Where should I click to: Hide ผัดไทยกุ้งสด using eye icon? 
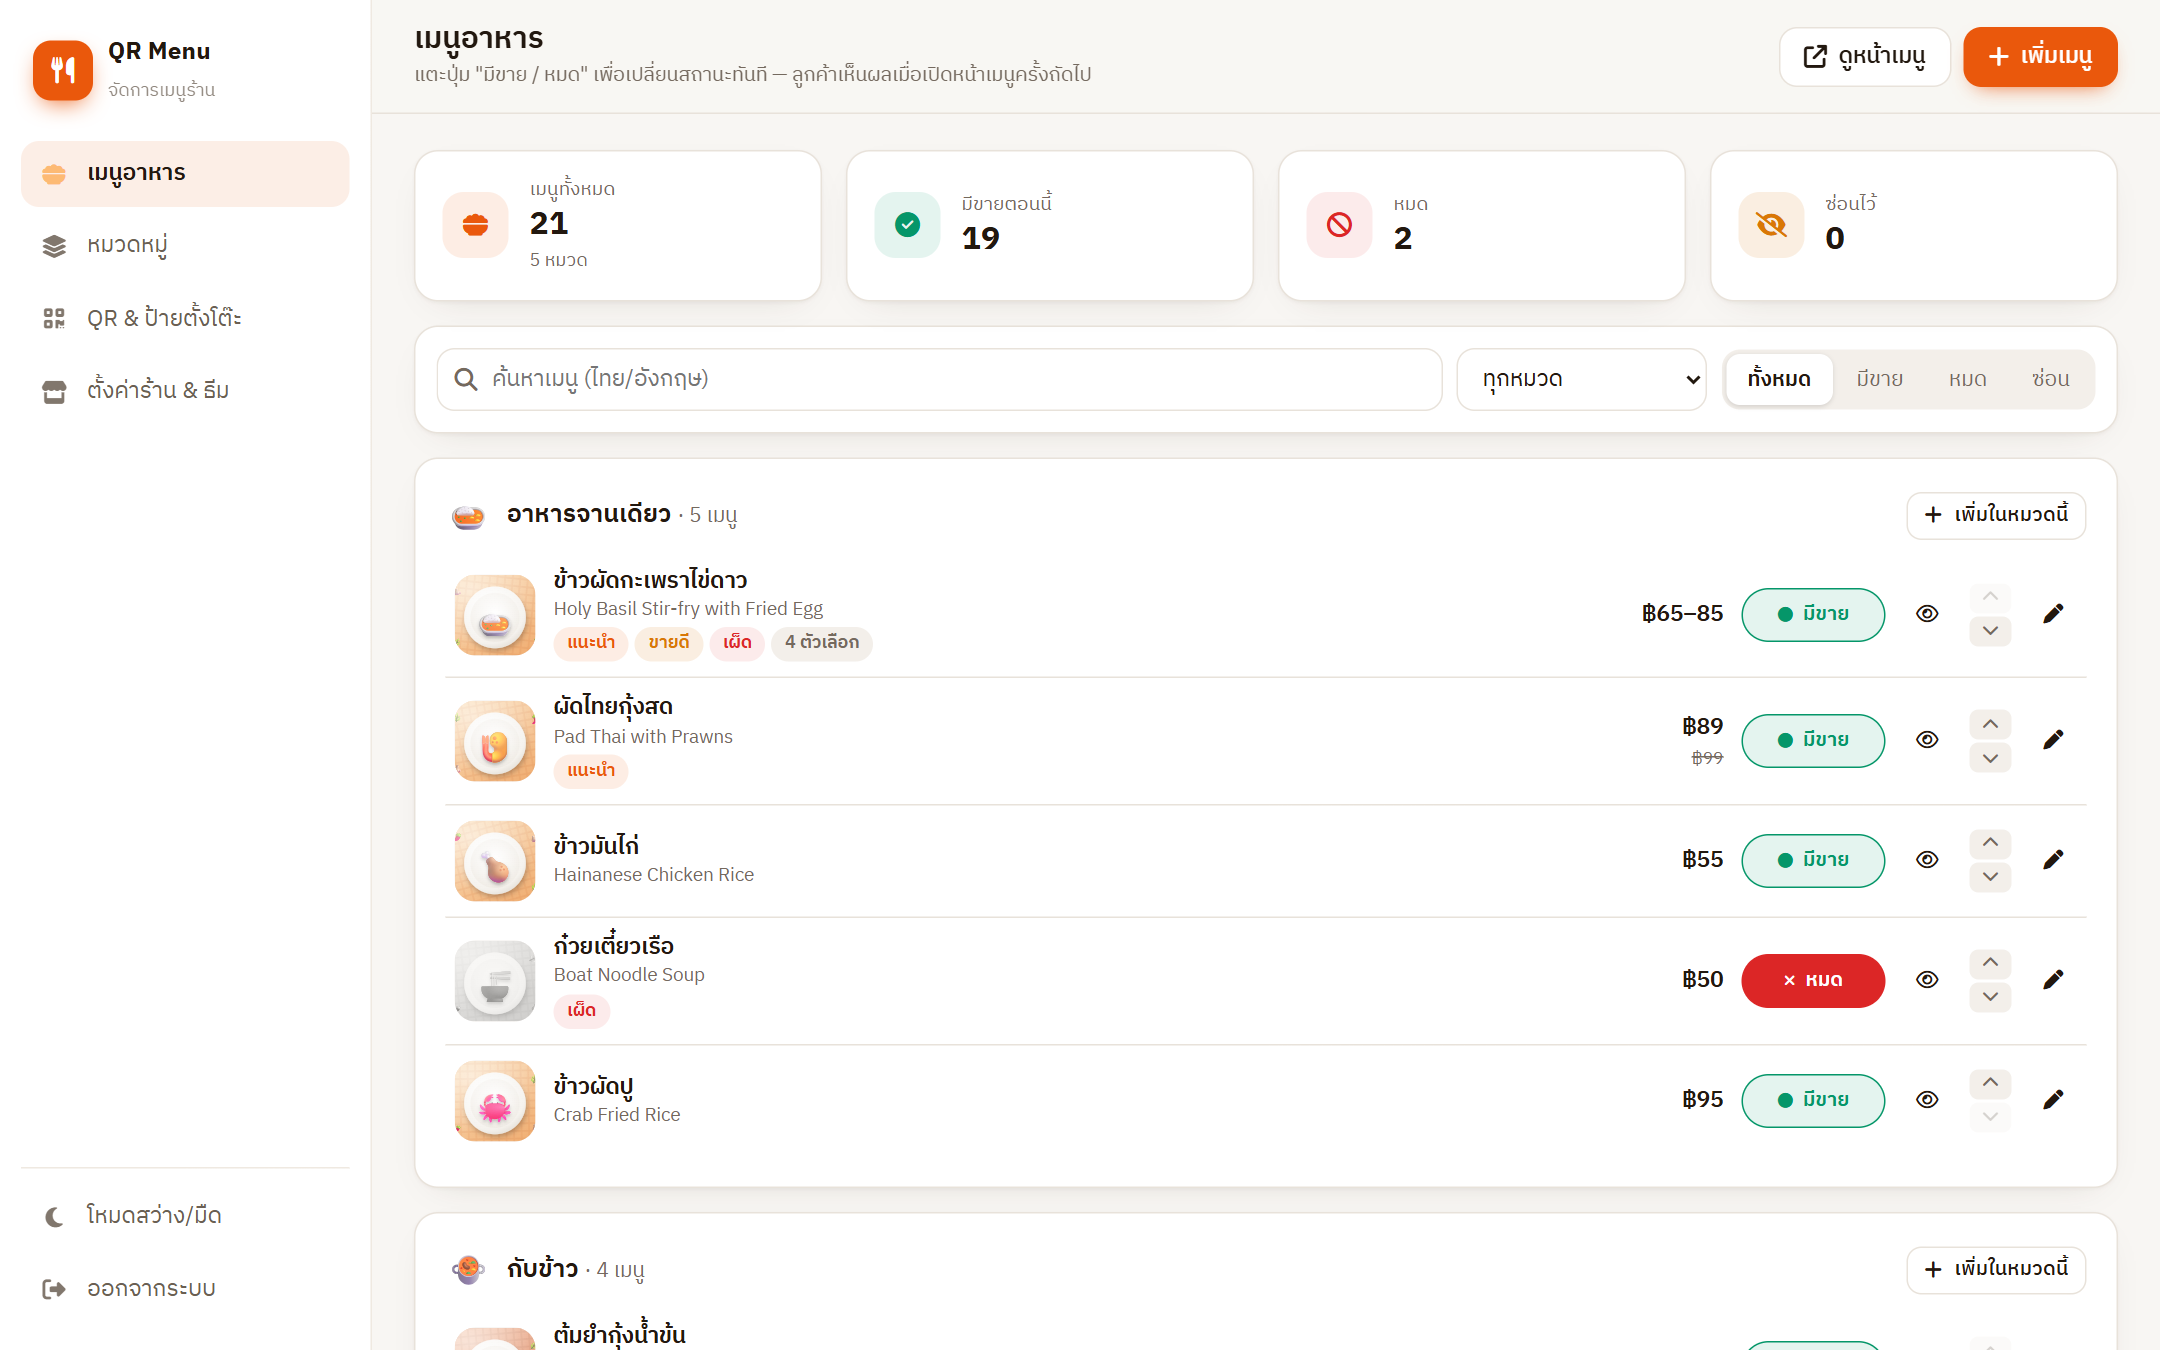pyautogui.click(x=1927, y=740)
